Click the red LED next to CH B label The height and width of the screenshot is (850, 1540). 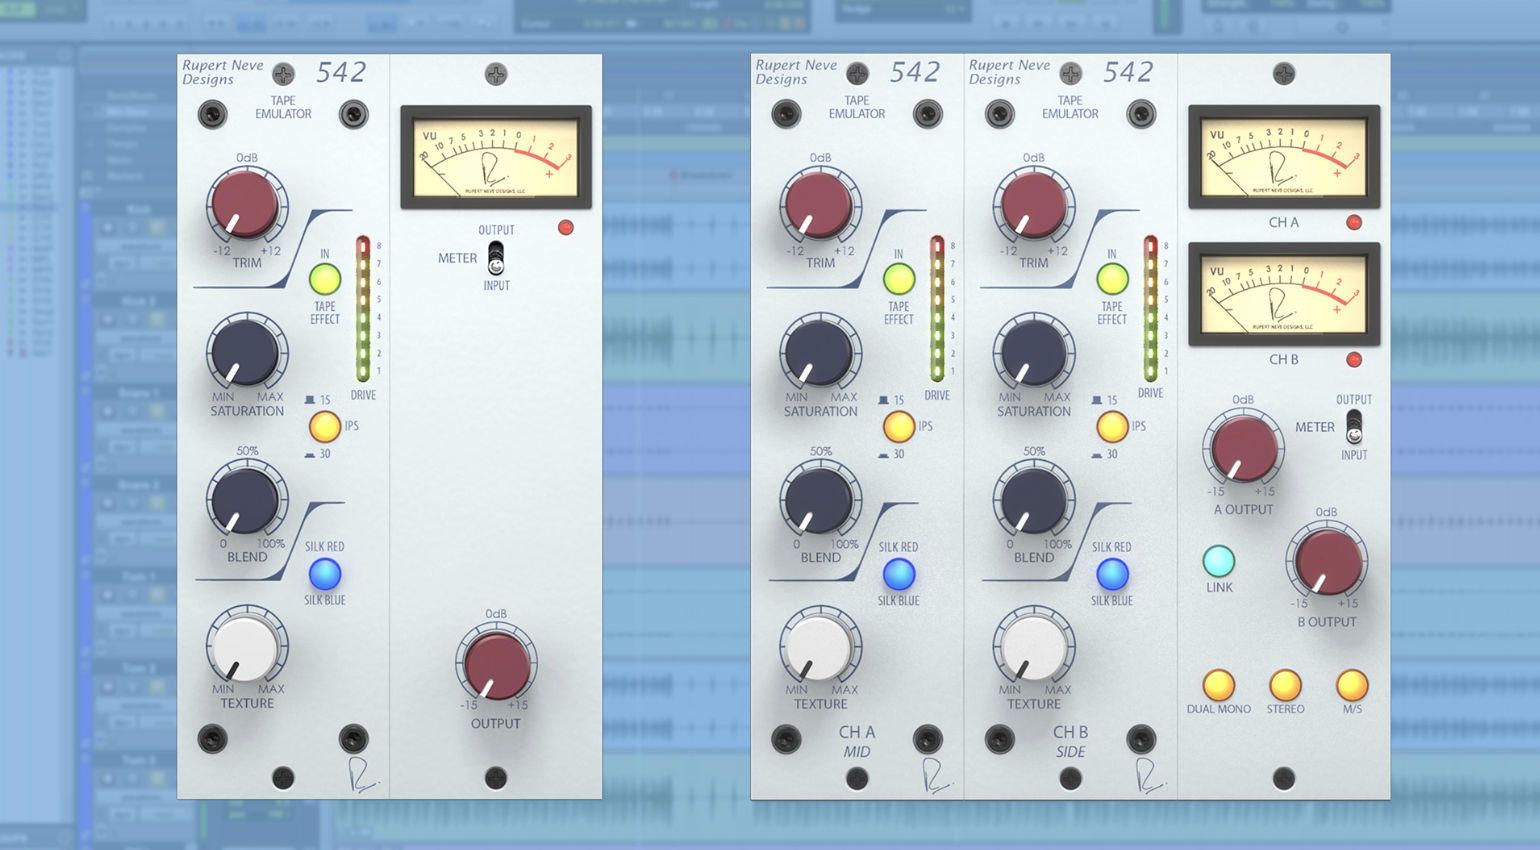point(1354,359)
